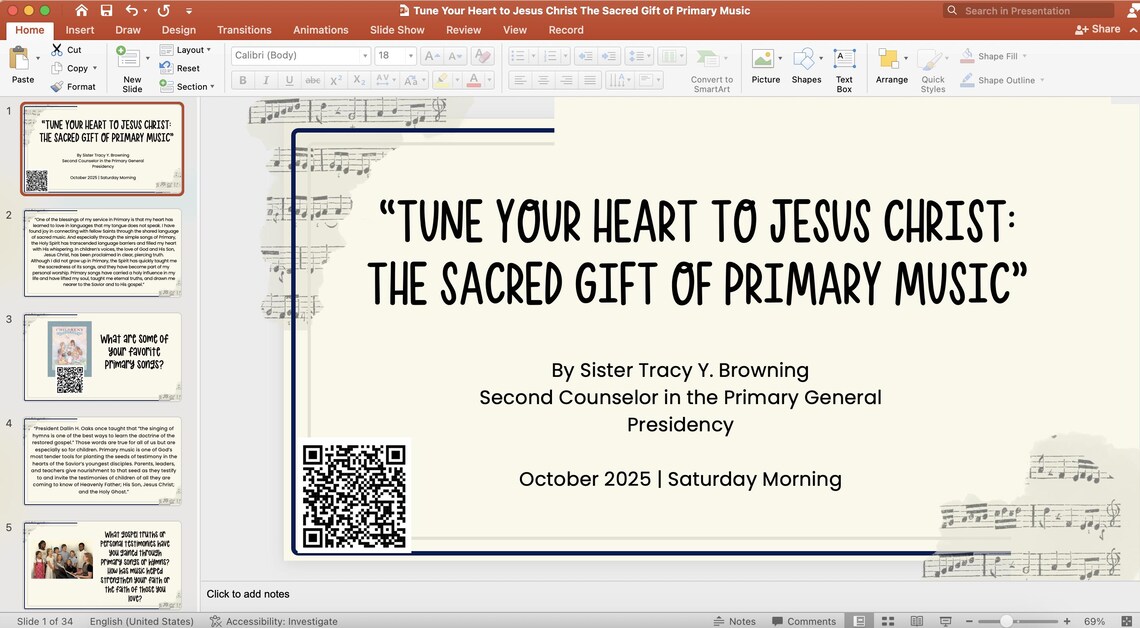Open the Slide Show tab

pos(397,30)
